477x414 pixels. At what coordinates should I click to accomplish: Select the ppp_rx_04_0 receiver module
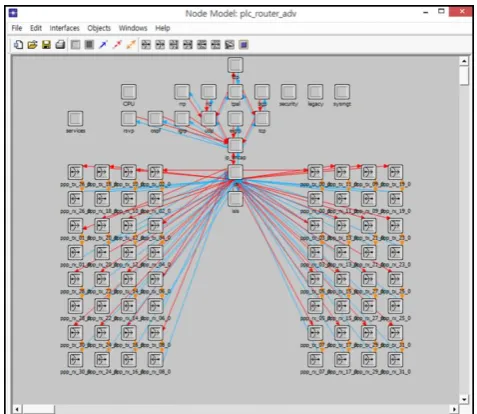coord(155,252)
